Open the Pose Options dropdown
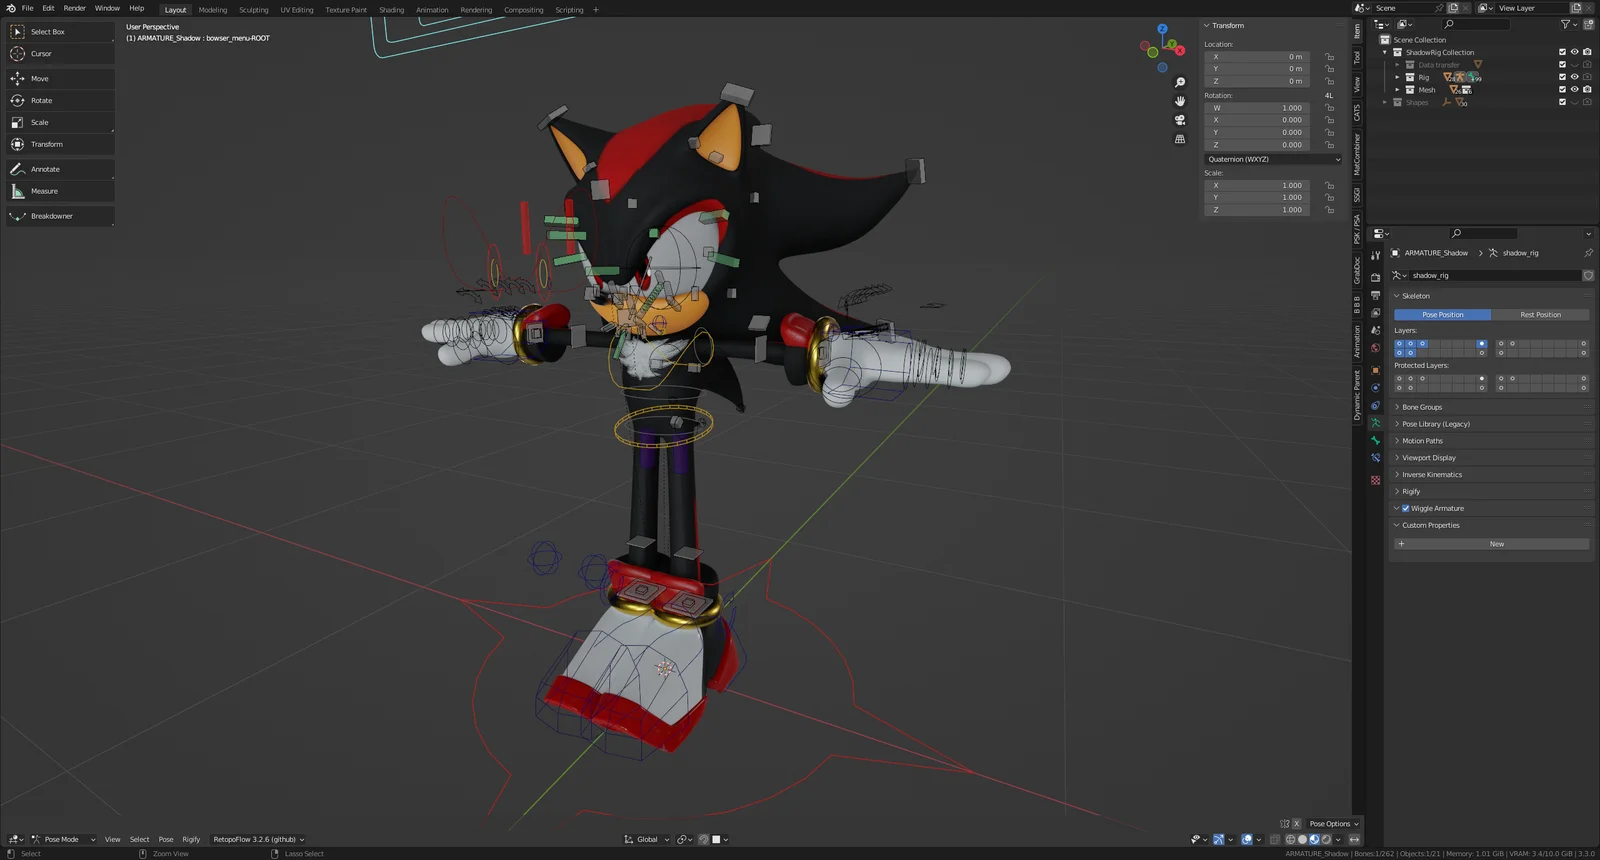1600x860 pixels. 1334,824
